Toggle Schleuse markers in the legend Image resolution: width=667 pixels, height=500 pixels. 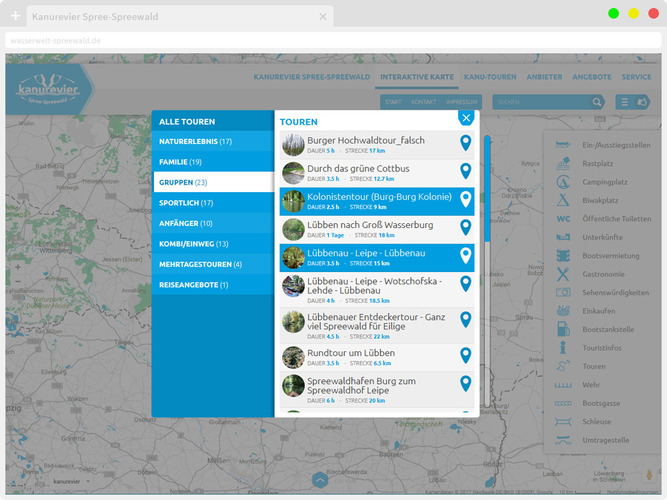564,421
